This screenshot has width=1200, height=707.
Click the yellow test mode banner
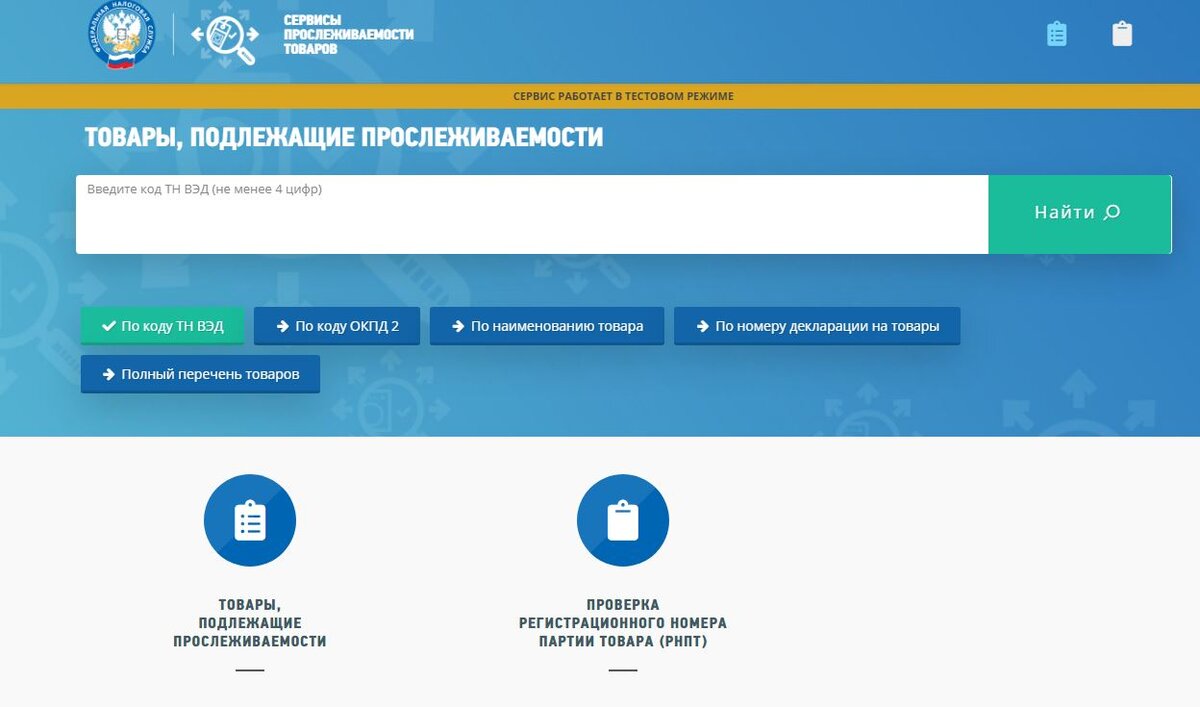tap(600, 96)
